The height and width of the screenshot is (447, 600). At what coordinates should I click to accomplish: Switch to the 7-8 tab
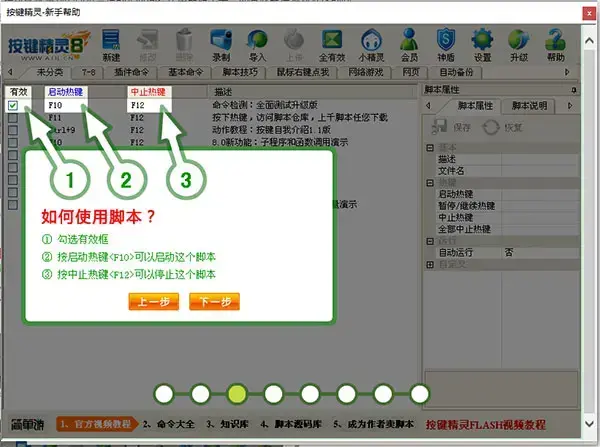88,72
